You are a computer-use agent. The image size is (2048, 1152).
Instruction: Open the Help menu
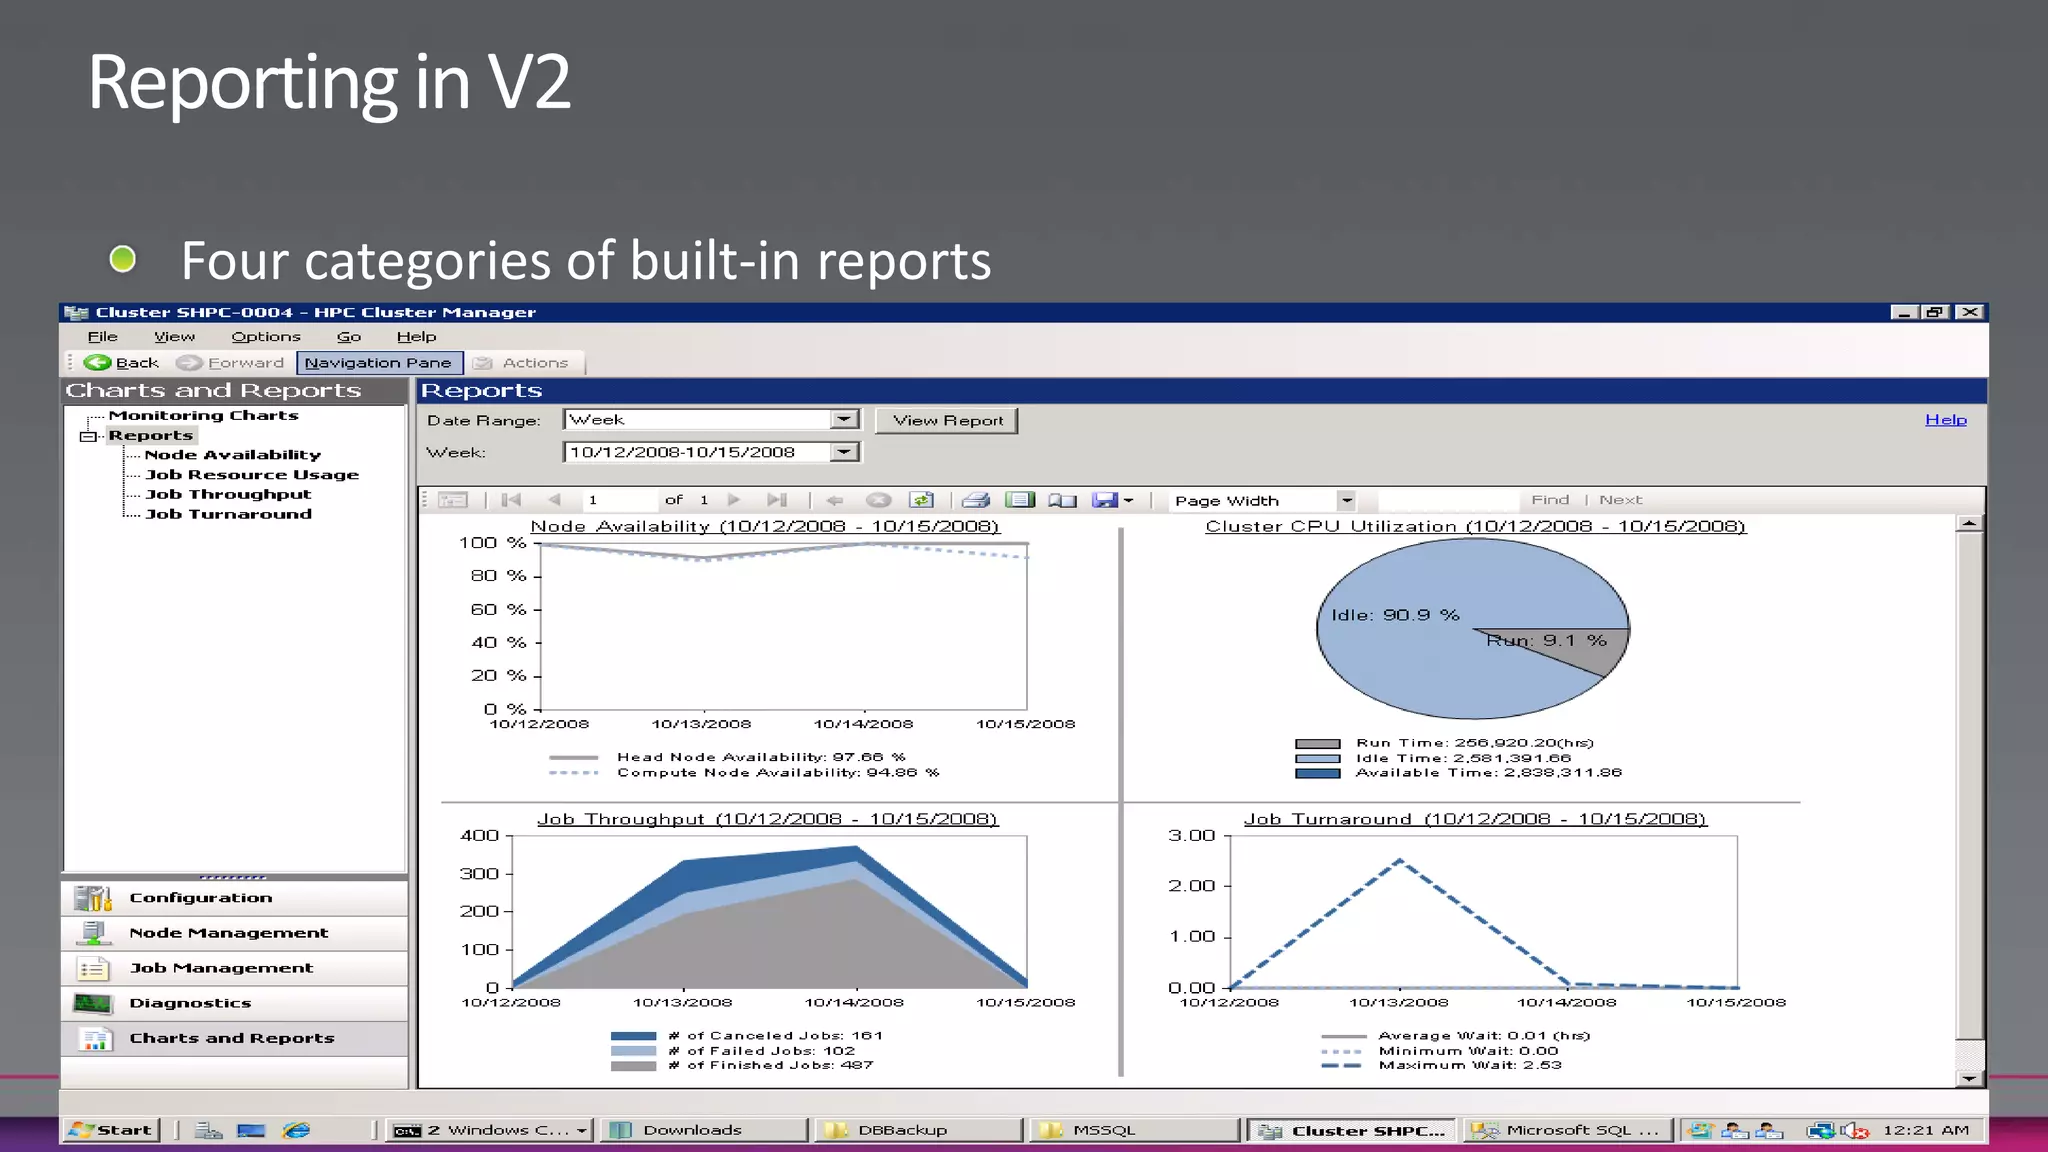416,337
